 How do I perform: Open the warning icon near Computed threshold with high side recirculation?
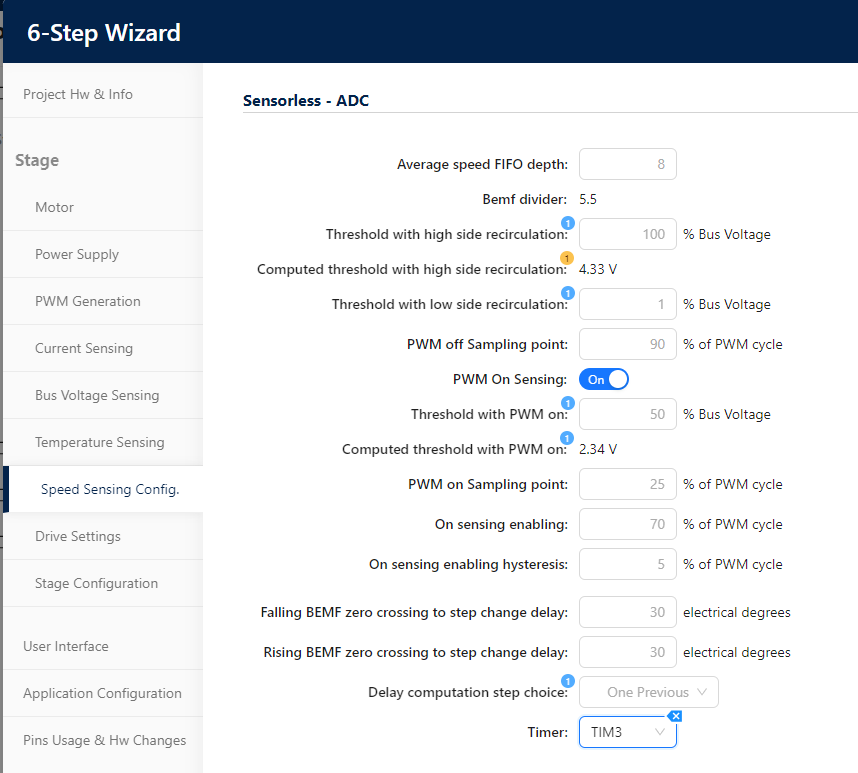[567, 257]
